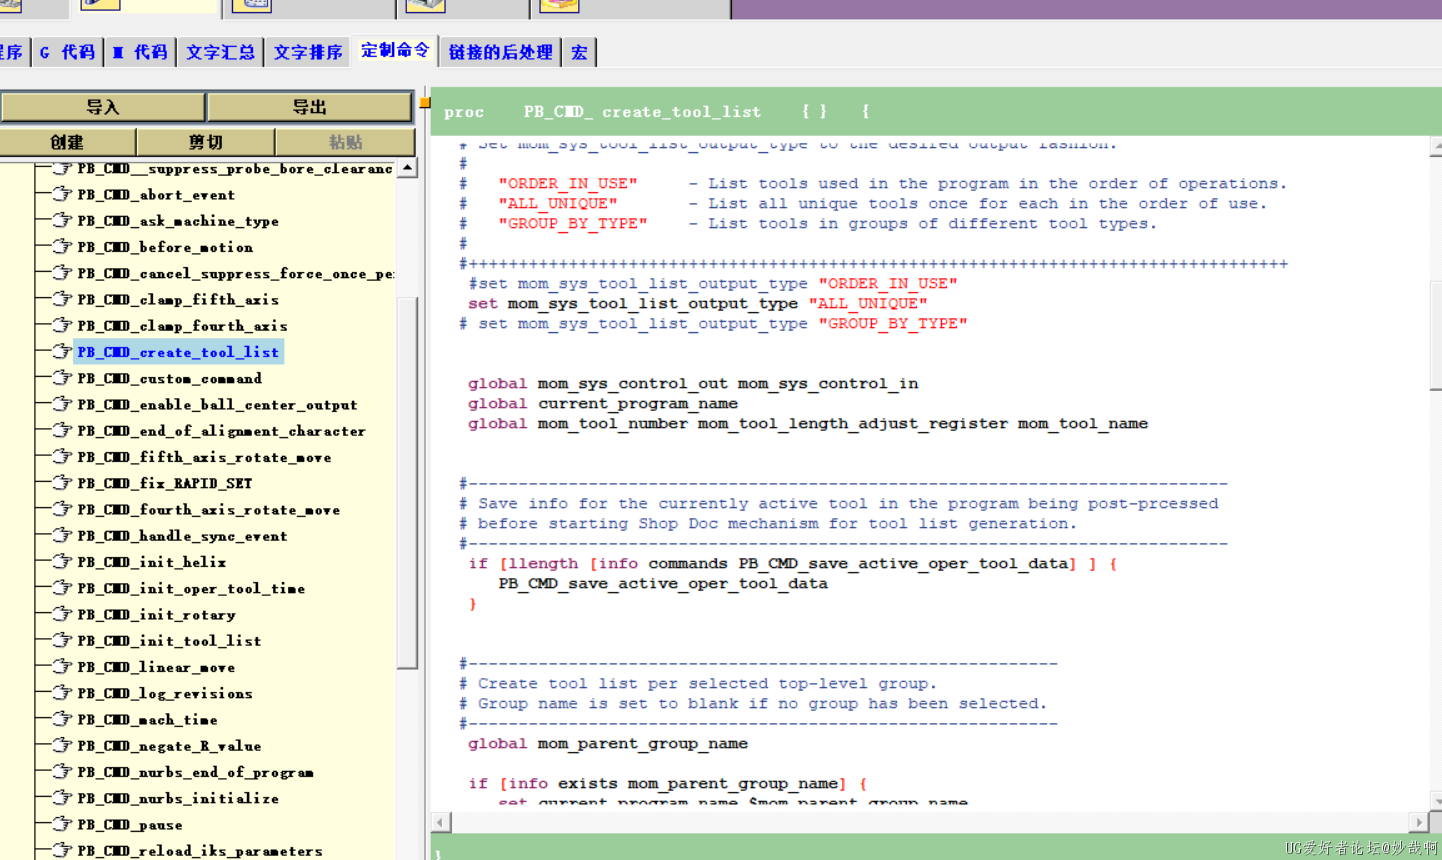Click if [info exists mom_parent_group_name] line
Screen dimensions: 1442x860
point(667,783)
